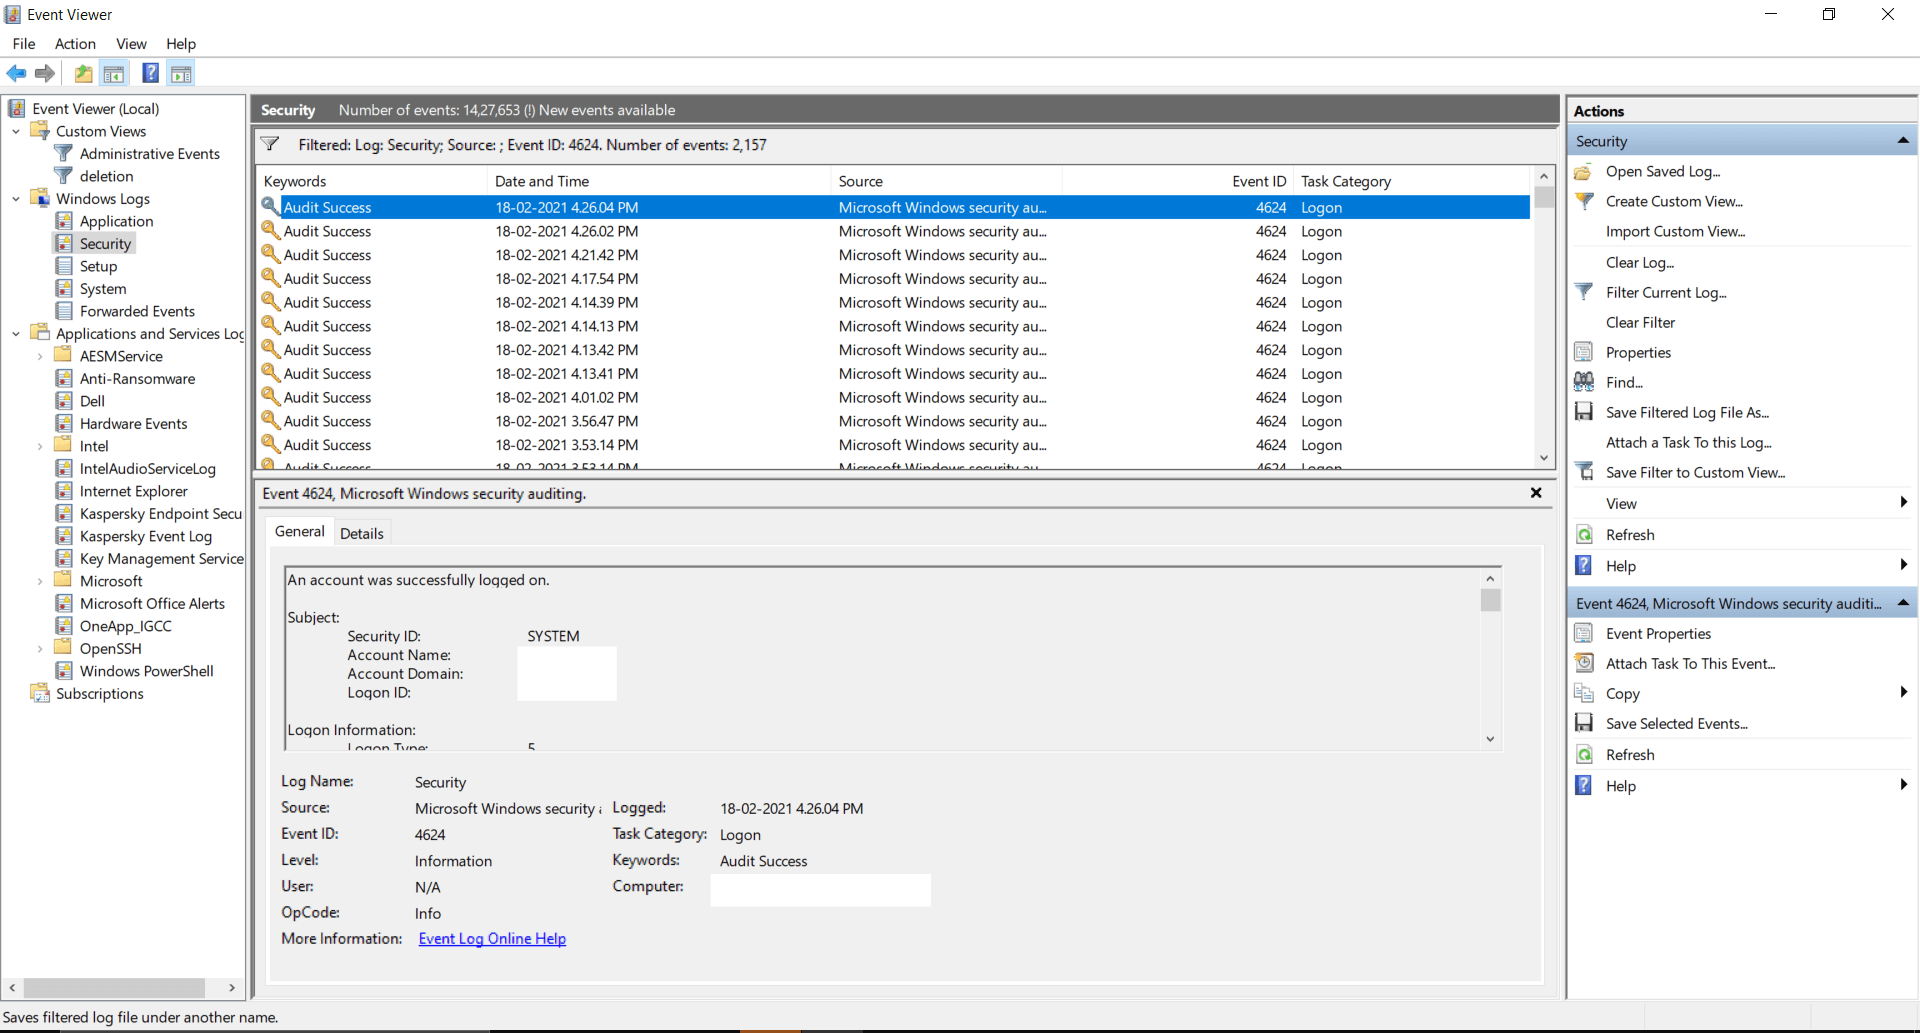This screenshot has width=1920, height=1033.
Task: Click Refresh under Security actions
Action: pos(1630,535)
